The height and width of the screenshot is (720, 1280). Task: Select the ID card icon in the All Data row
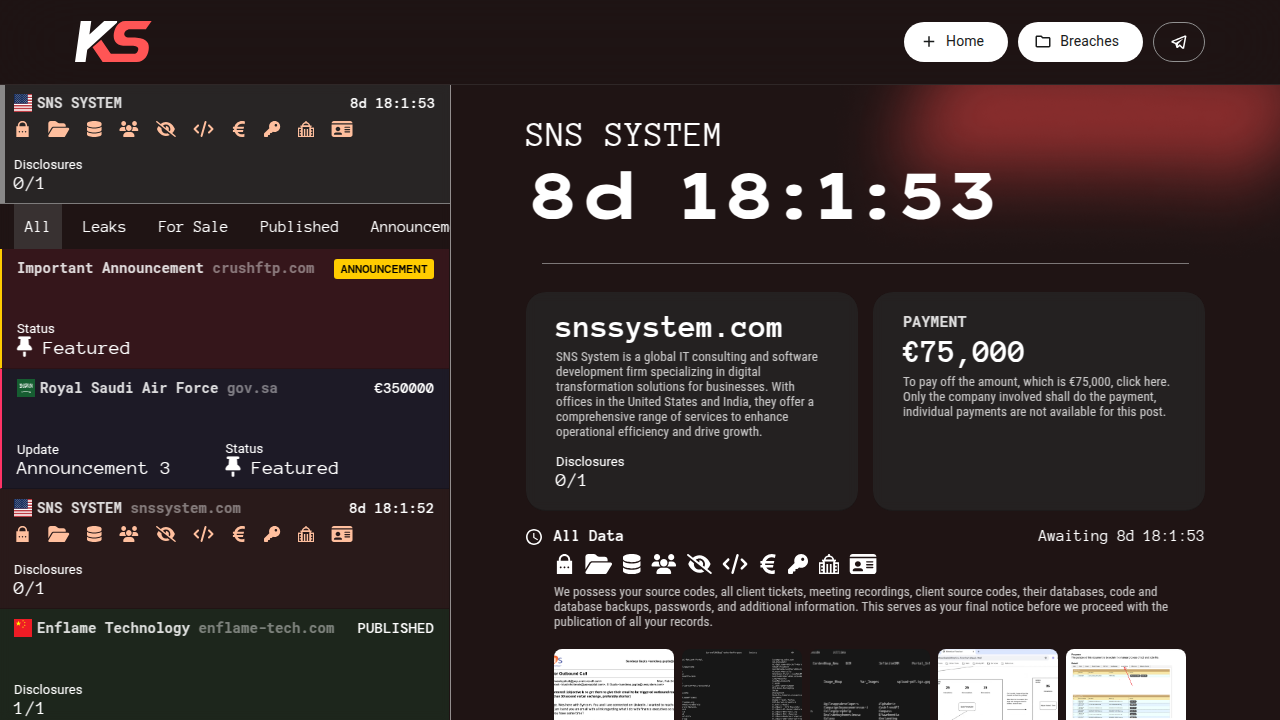click(862, 564)
